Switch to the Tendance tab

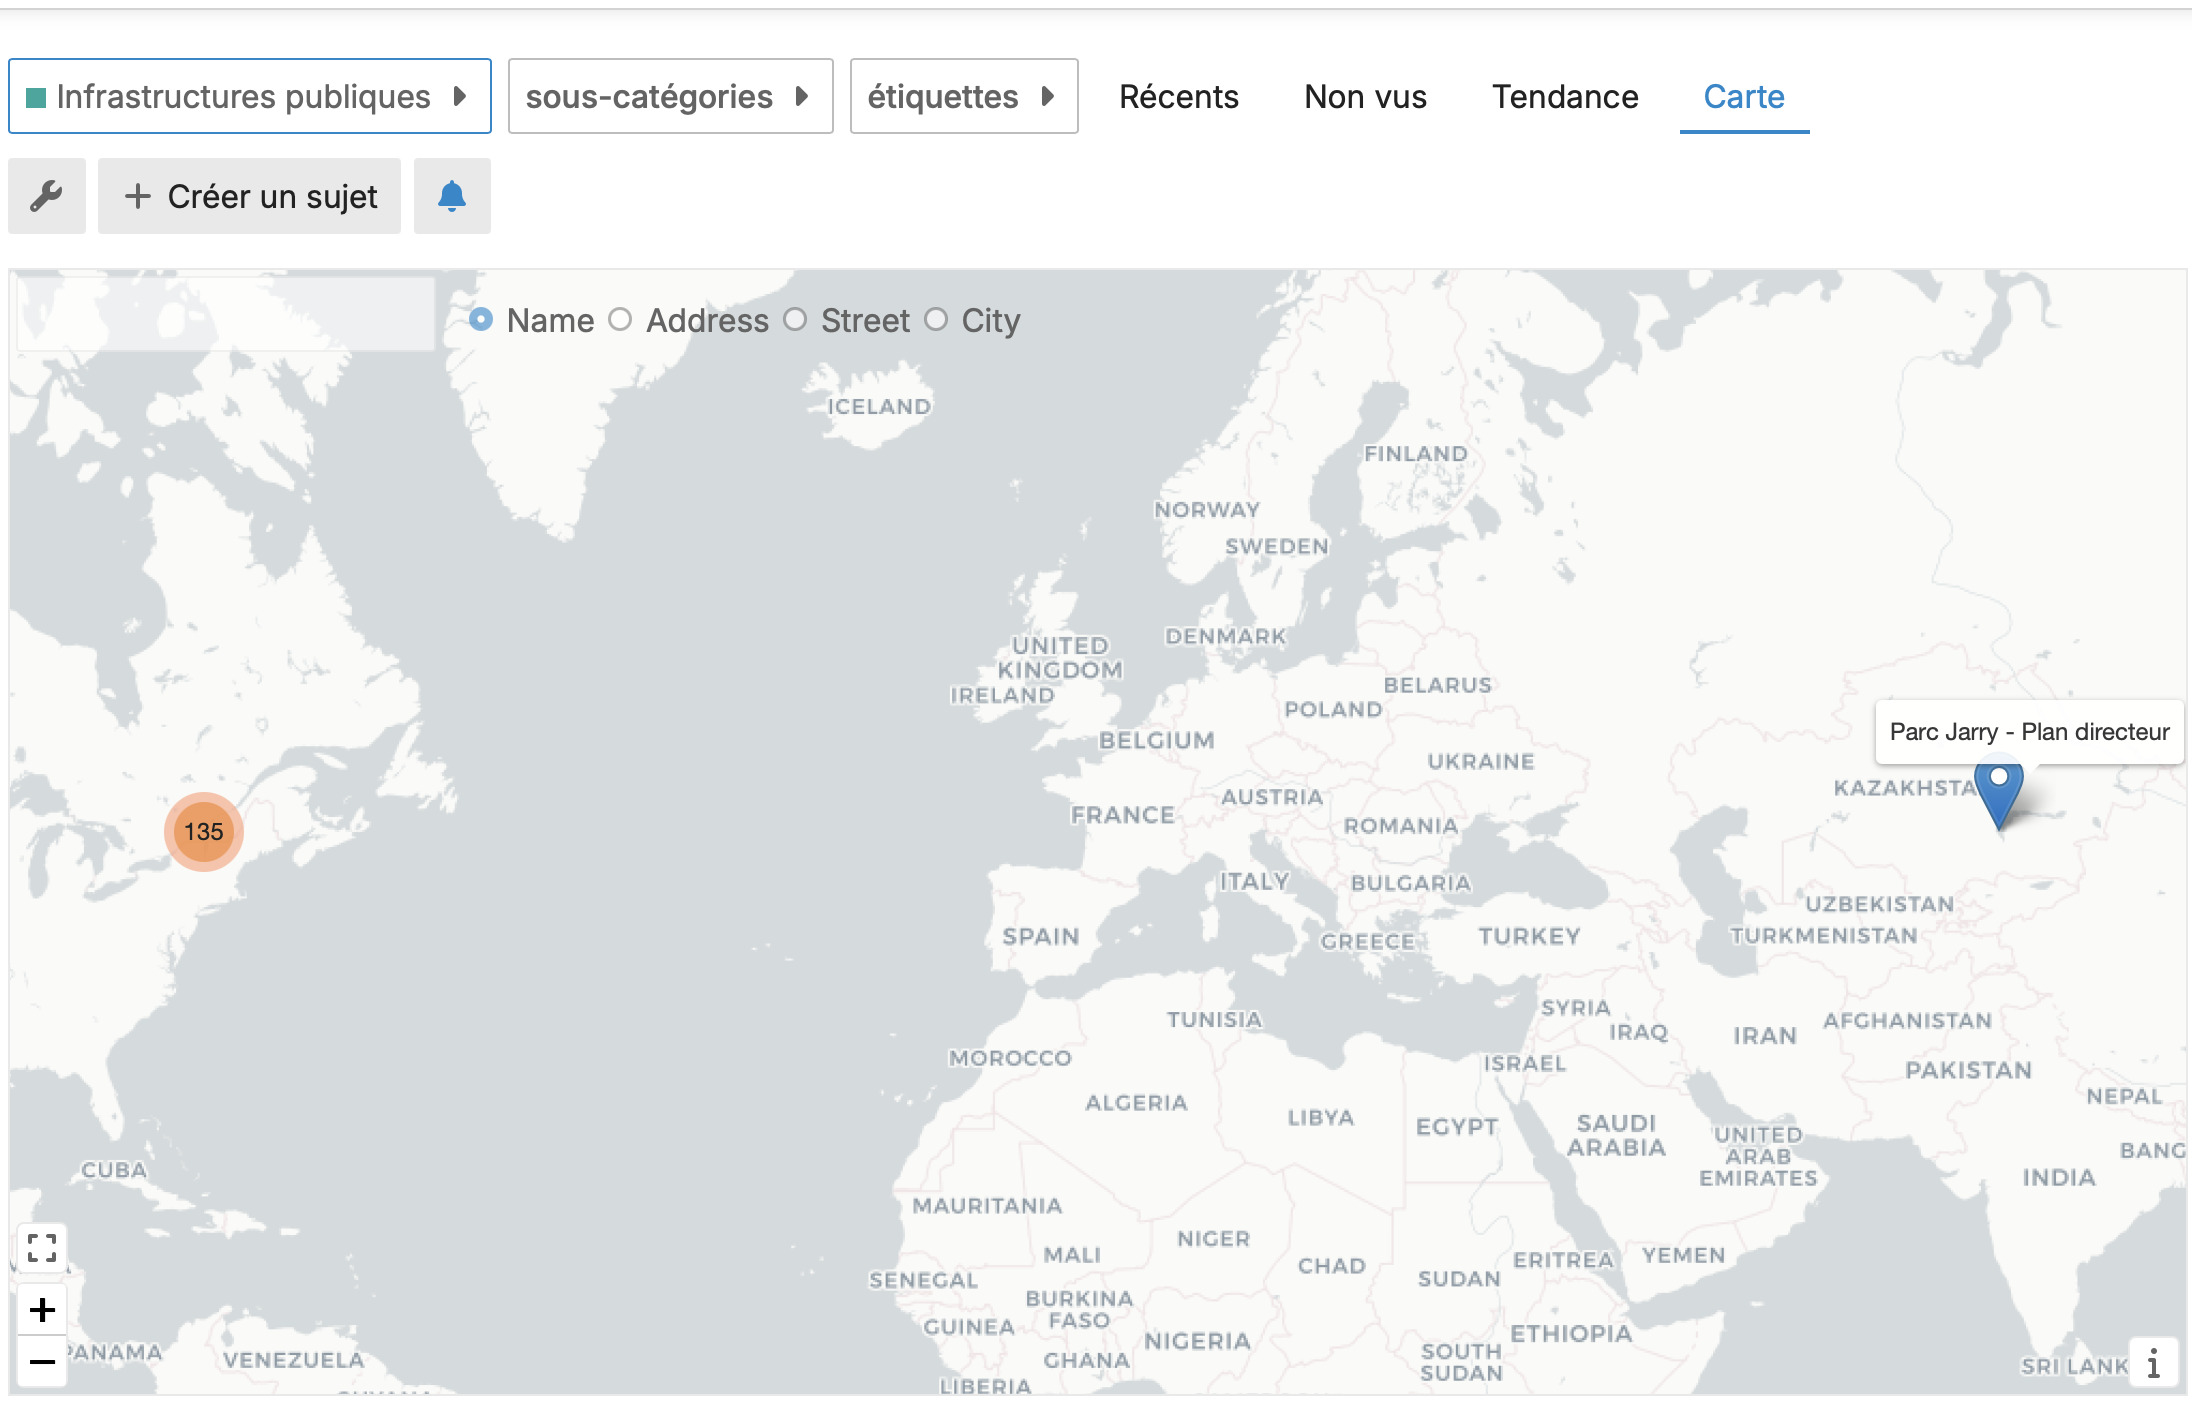(1565, 96)
